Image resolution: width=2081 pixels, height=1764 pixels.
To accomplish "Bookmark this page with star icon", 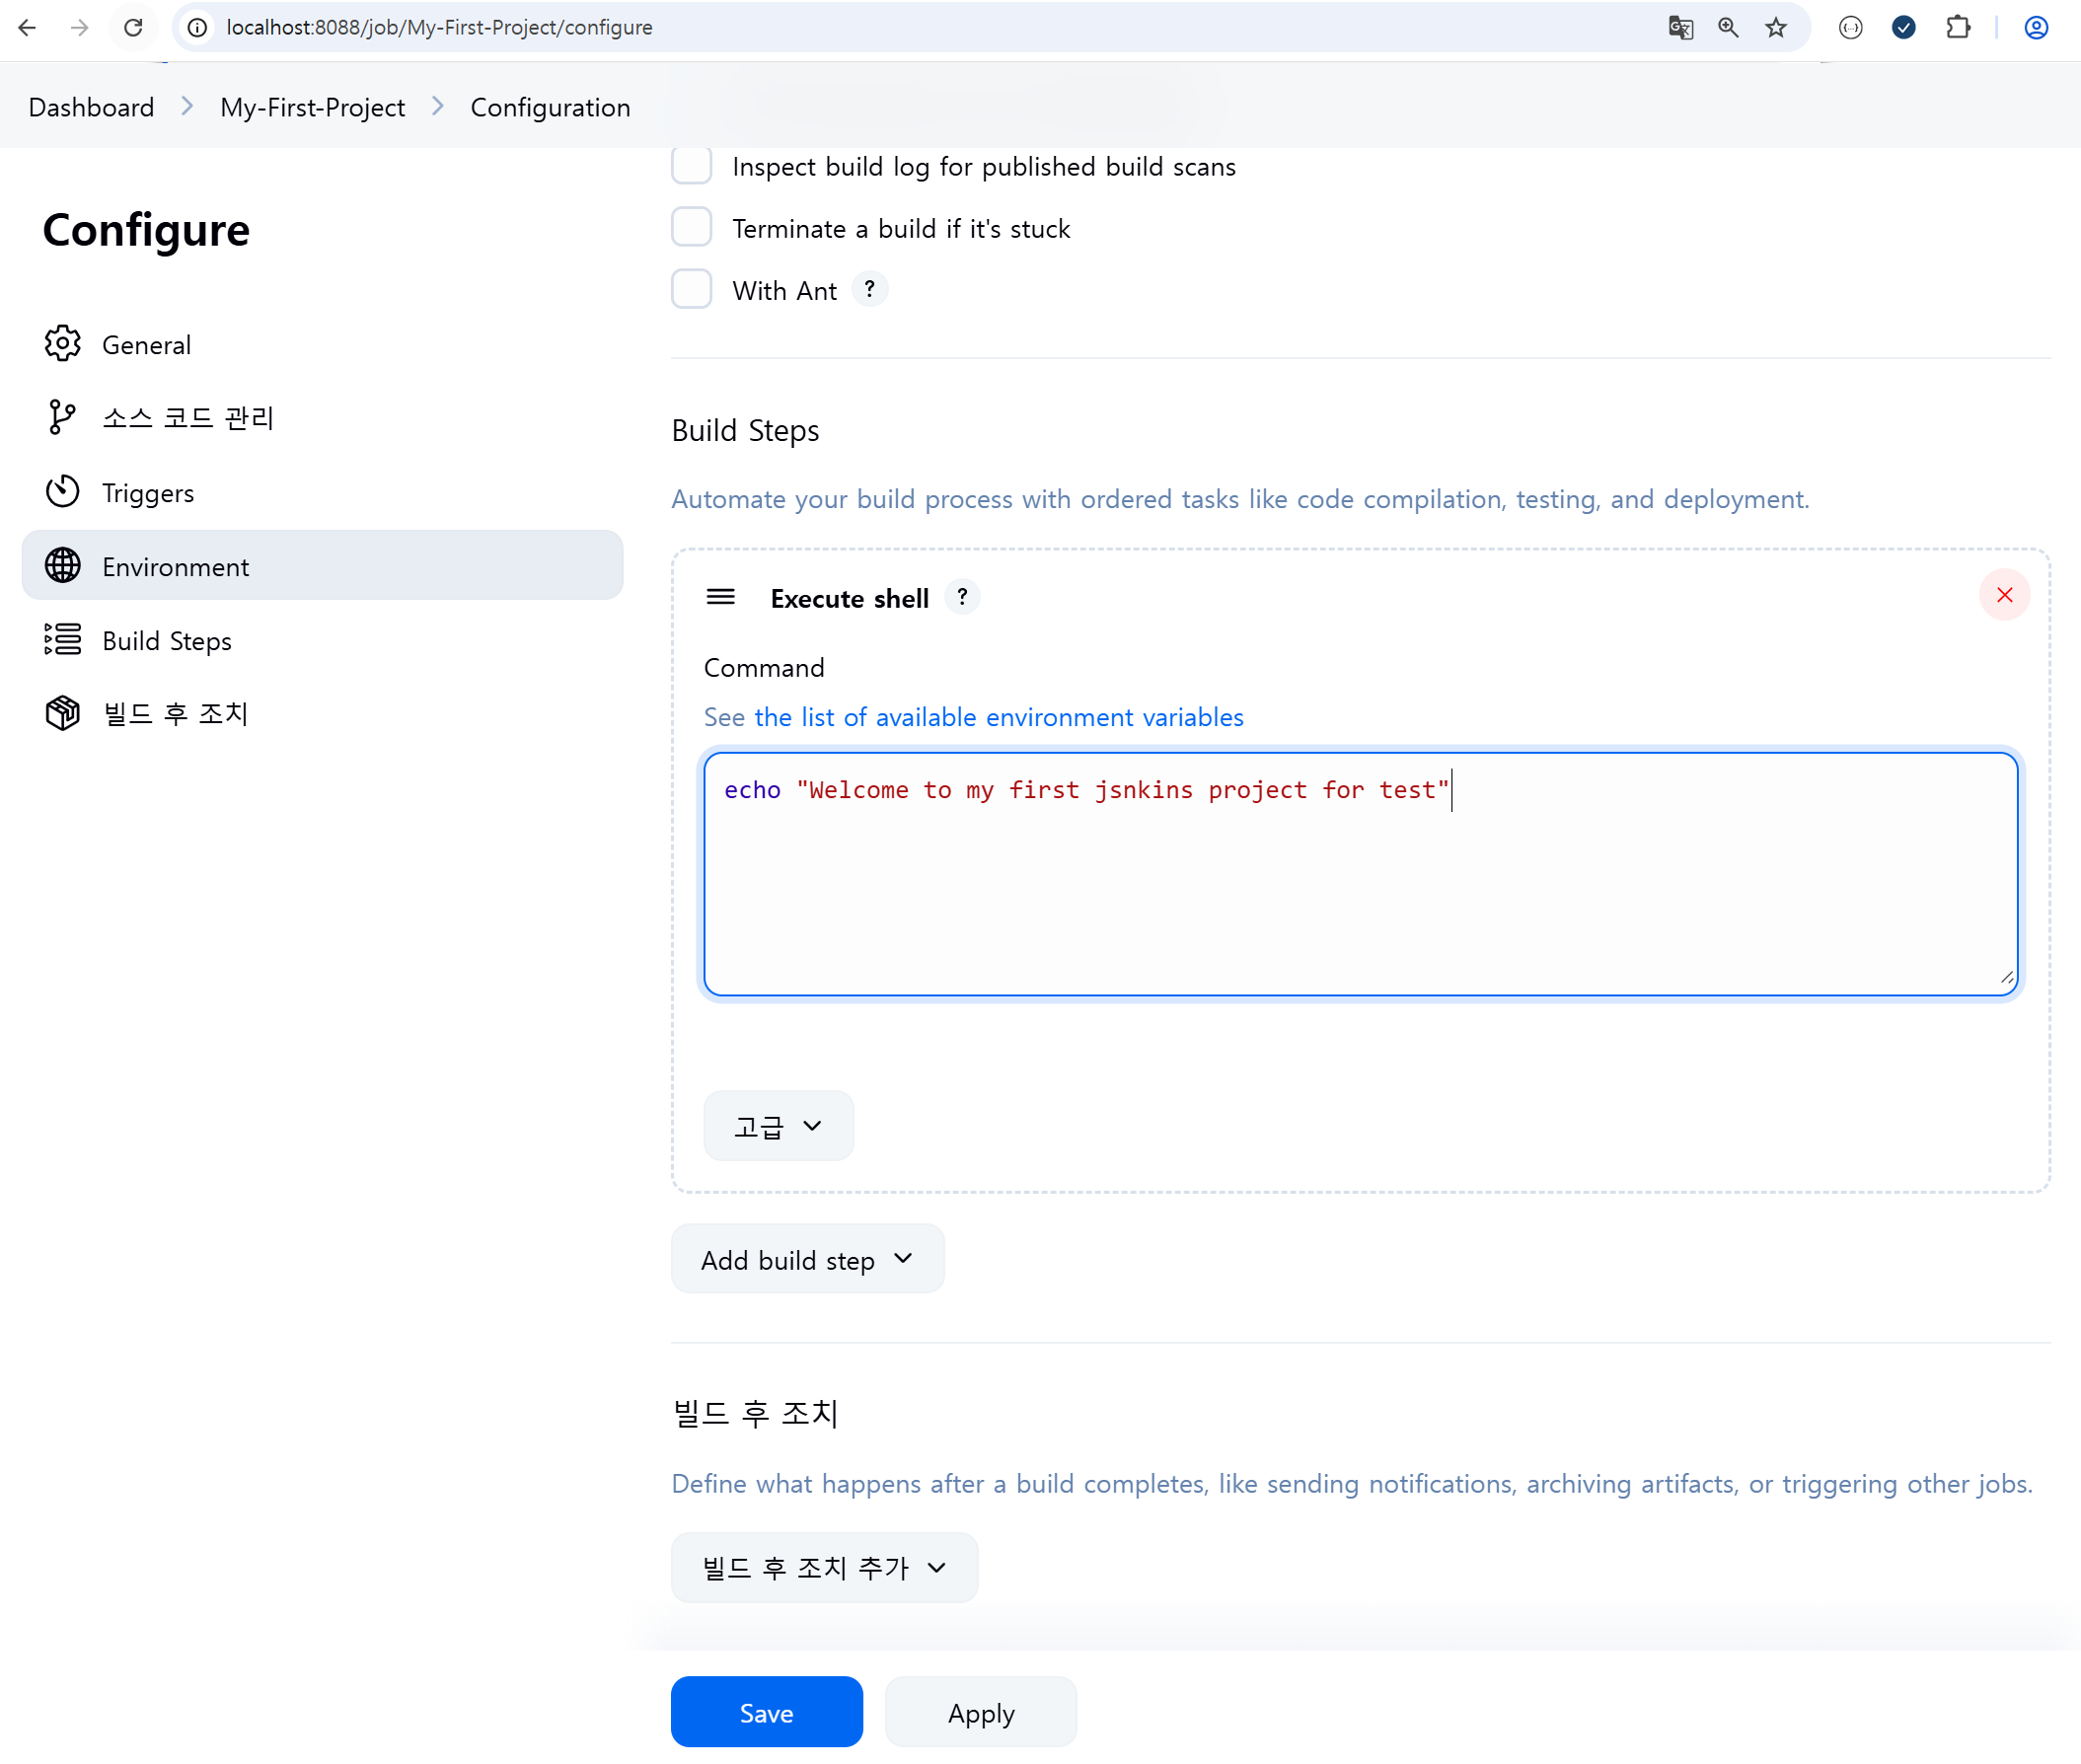I will (1775, 28).
